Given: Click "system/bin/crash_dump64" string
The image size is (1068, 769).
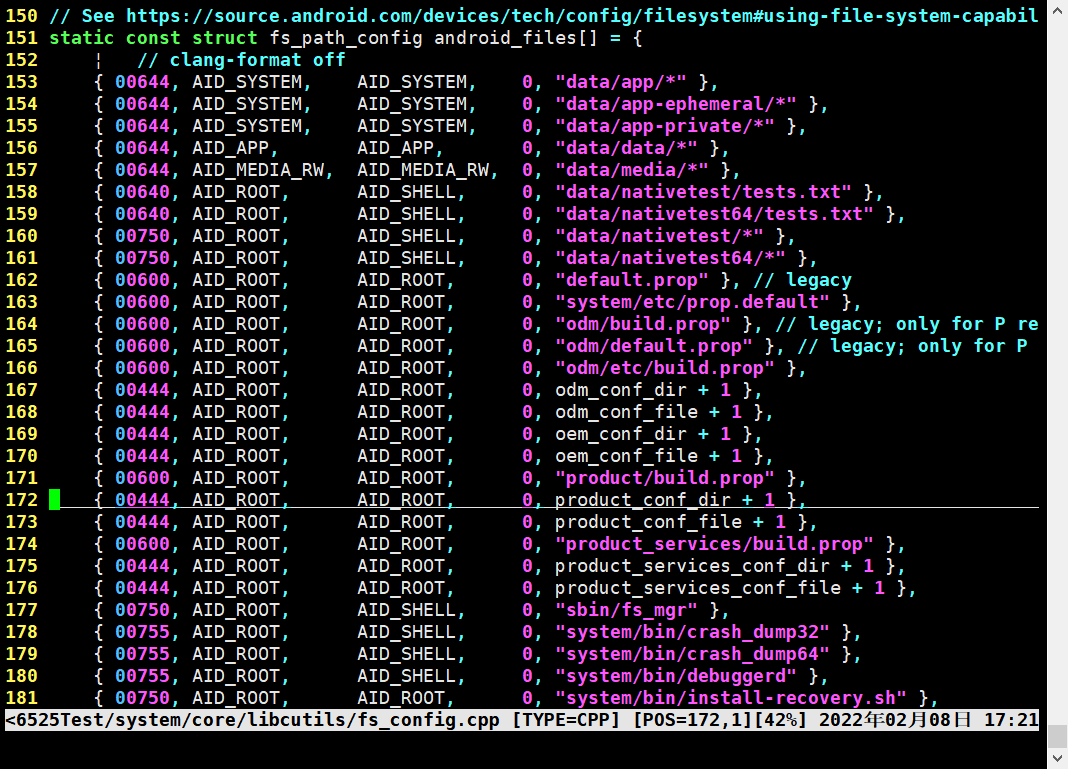Looking at the screenshot, I should [x=693, y=654].
